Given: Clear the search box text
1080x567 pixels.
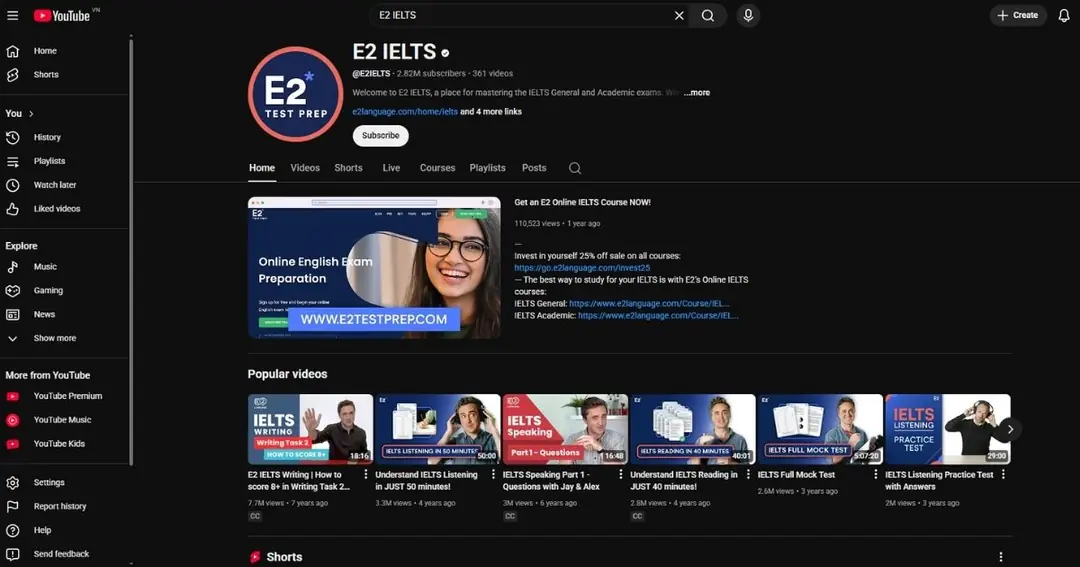Looking at the screenshot, I should point(679,15).
